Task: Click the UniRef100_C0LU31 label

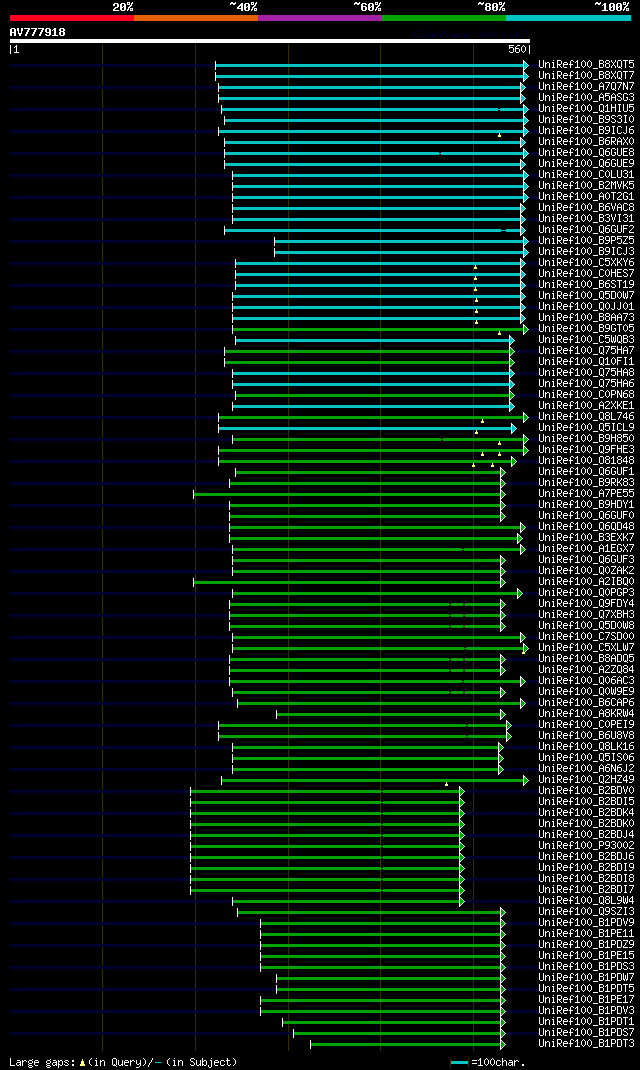Action: click(586, 175)
